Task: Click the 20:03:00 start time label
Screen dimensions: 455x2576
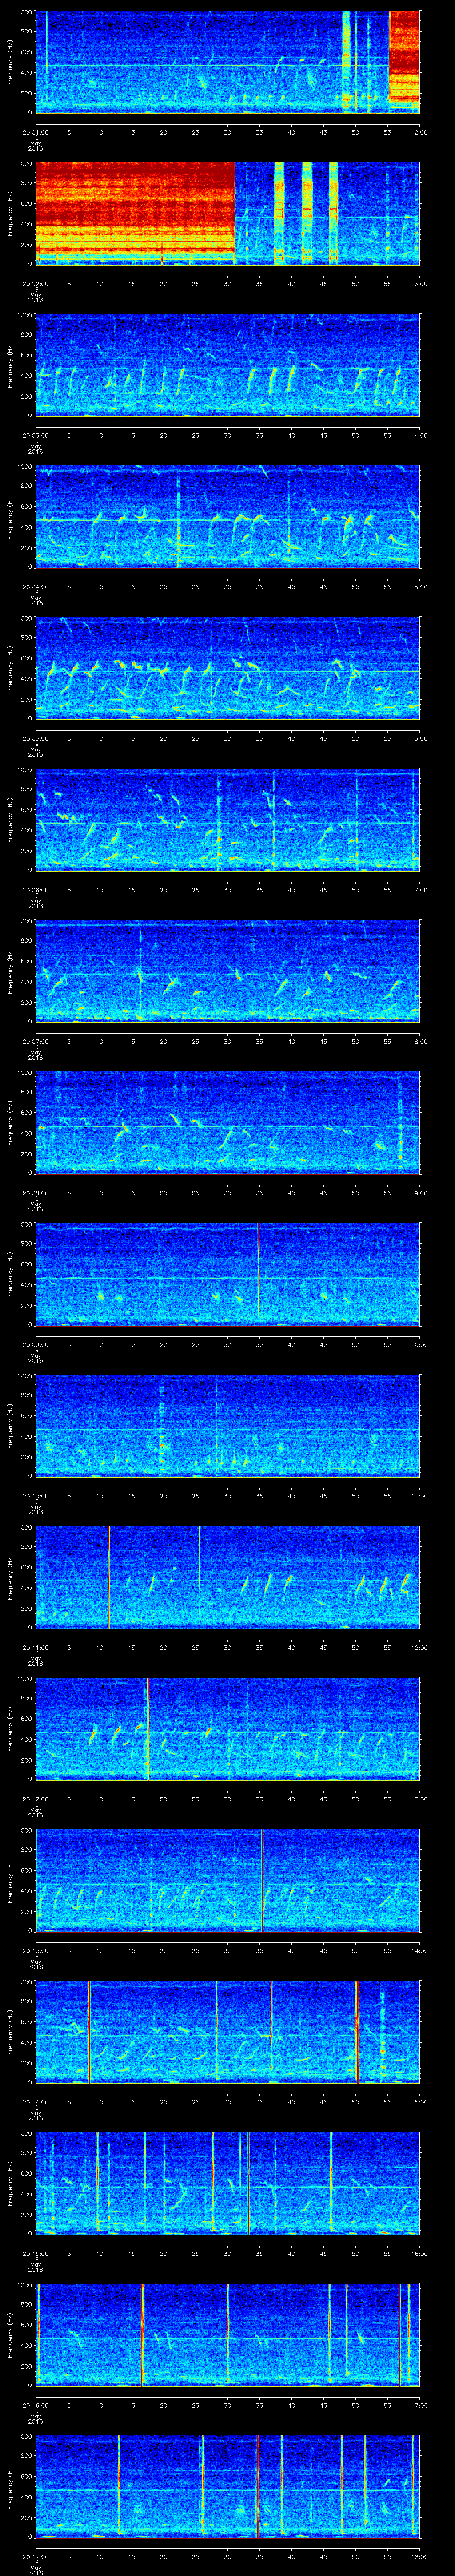Action: coord(35,435)
